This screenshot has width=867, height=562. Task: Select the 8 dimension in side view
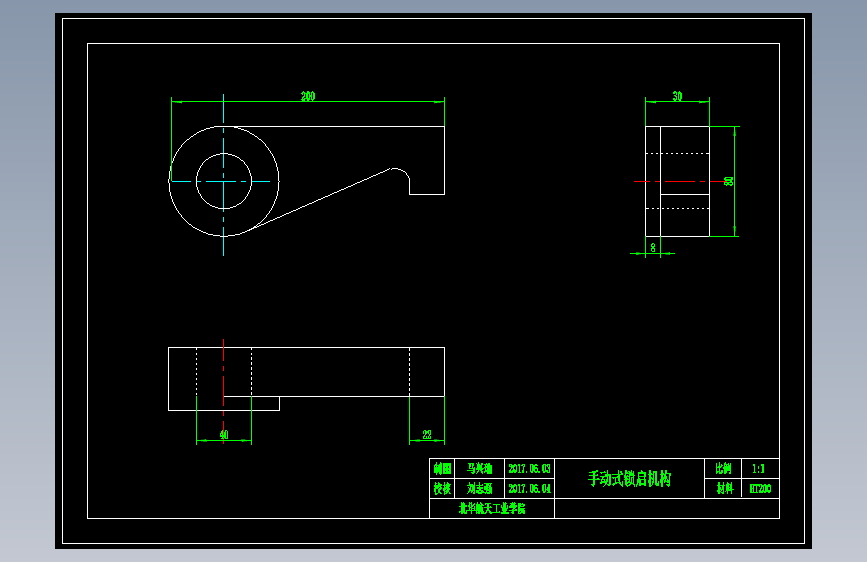pos(653,248)
